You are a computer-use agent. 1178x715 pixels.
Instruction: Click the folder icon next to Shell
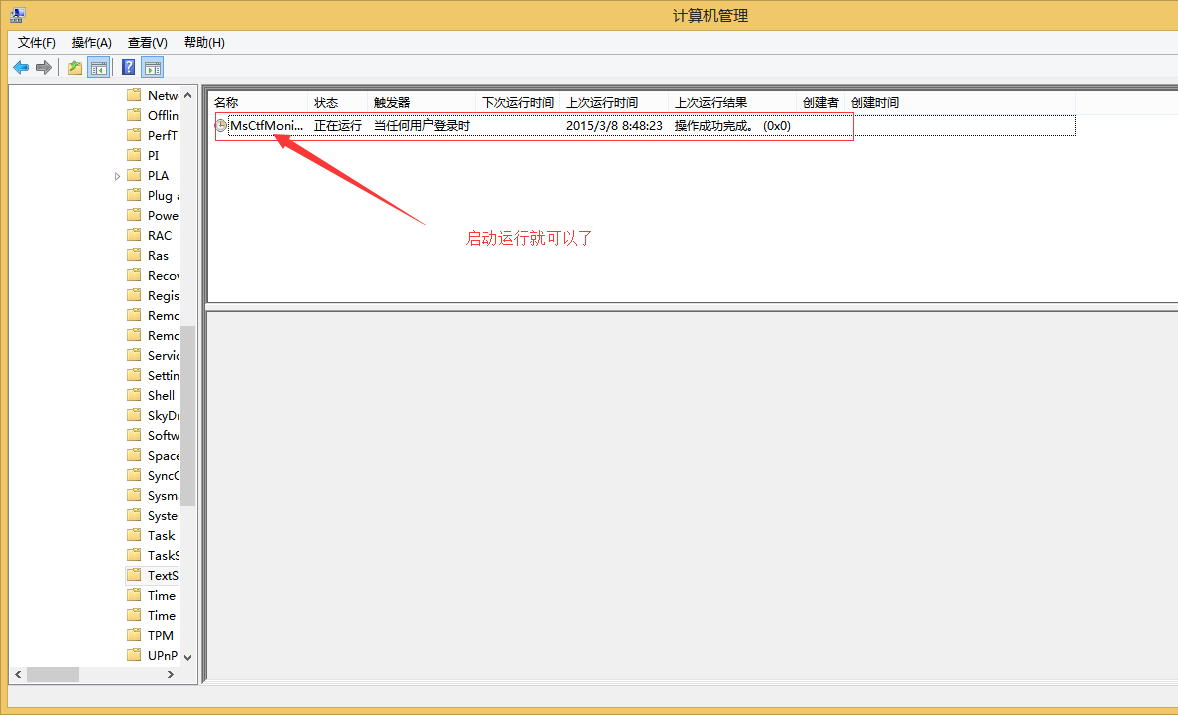point(134,395)
